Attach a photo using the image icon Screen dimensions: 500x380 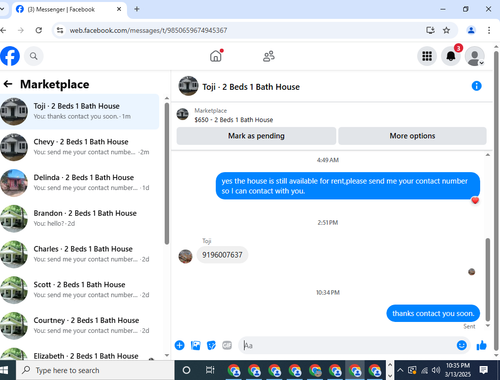(x=196, y=345)
